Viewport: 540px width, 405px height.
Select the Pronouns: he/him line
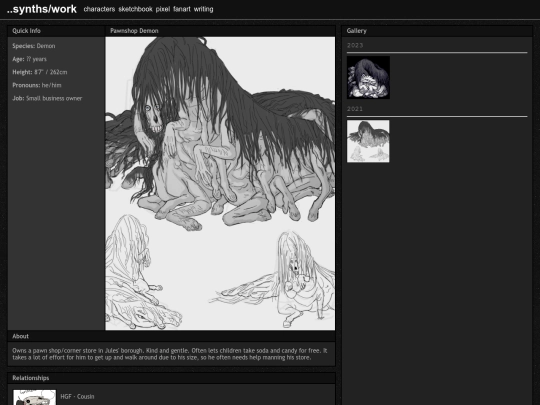(x=37, y=85)
